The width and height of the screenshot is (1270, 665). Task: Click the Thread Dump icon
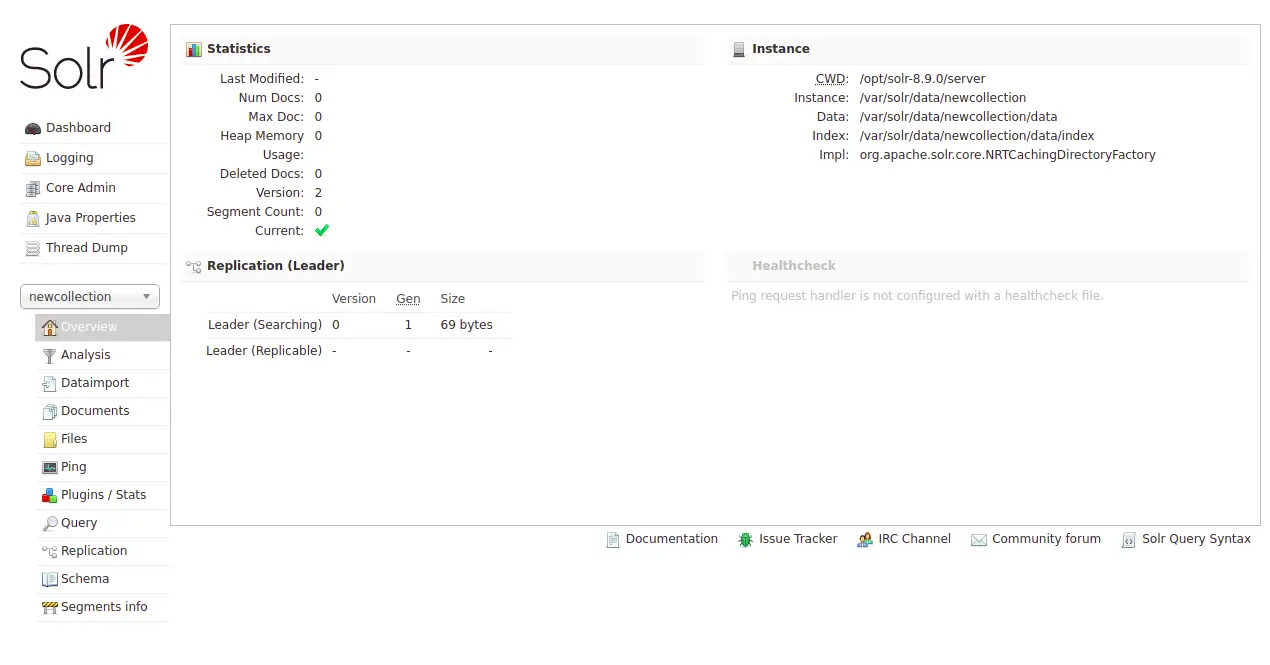click(x=33, y=248)
